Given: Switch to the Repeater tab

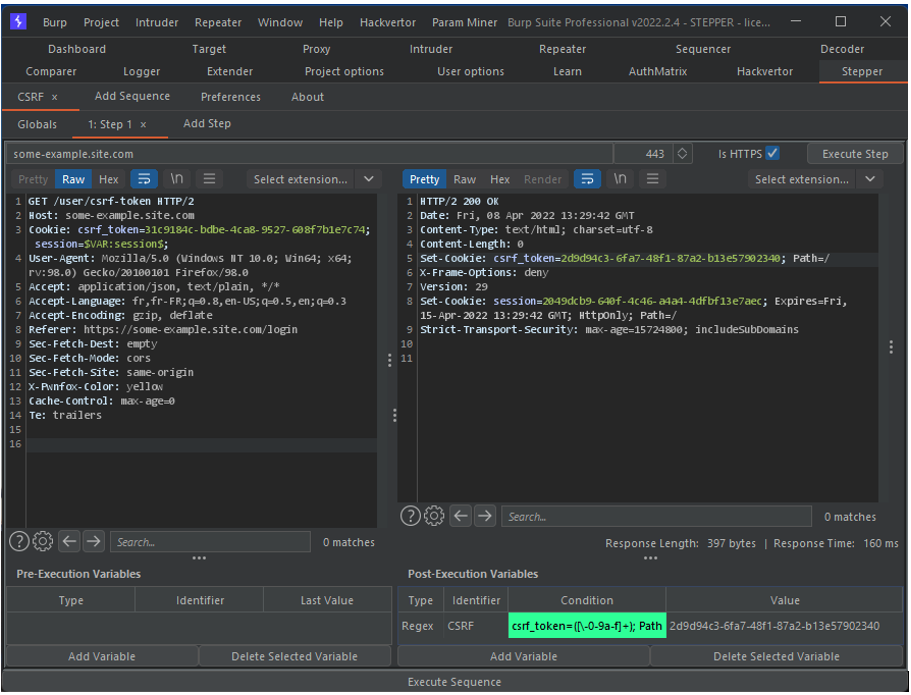Looking at the screenshot, I should (562, 48).
